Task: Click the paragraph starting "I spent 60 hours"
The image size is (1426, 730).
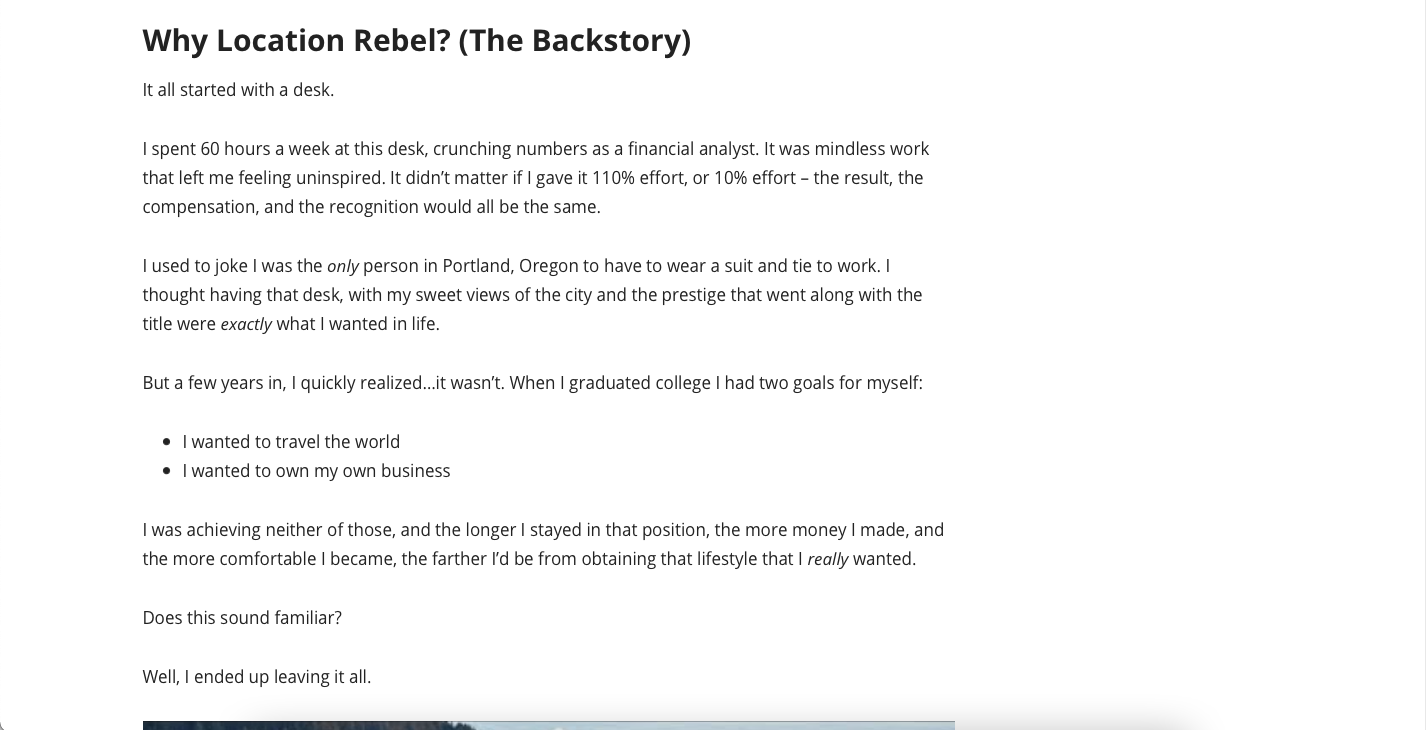Action: 535,178
